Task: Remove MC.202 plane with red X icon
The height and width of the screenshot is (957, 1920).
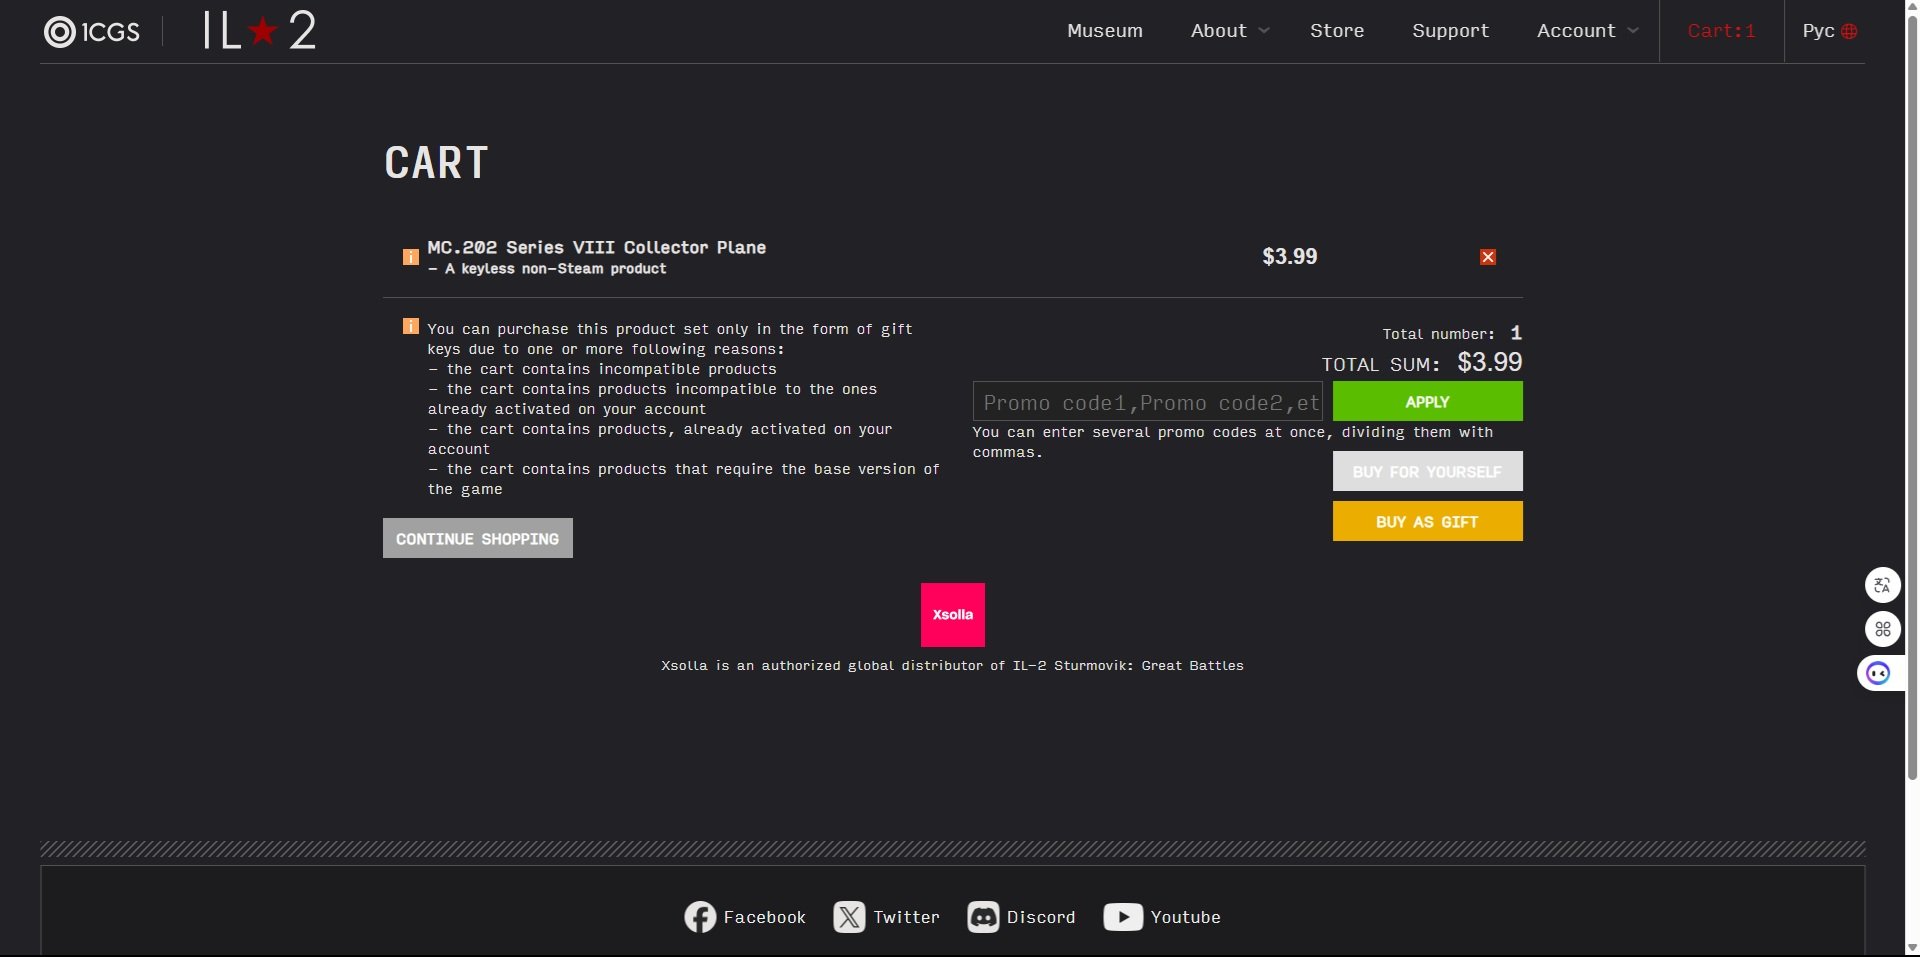Action: pos(1488,257)
